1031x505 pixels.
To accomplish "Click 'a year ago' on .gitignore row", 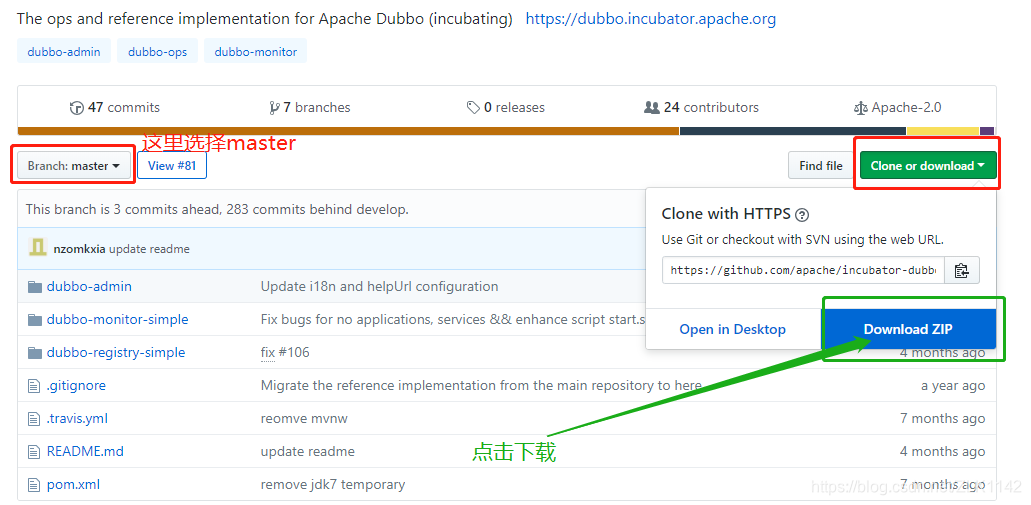I will coord(953,385).
